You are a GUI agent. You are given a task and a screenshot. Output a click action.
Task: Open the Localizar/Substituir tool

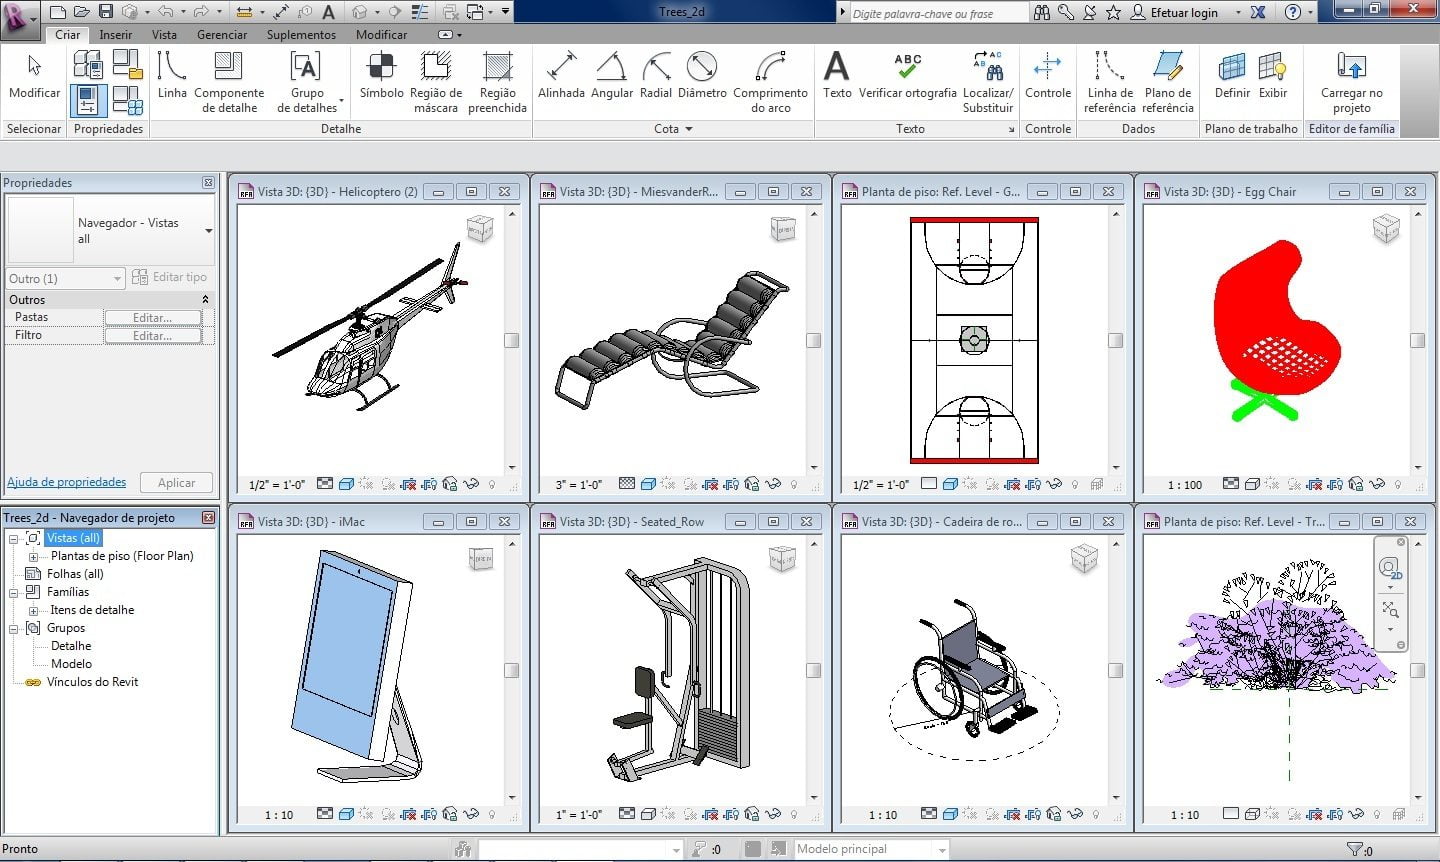tap(988, 82)
